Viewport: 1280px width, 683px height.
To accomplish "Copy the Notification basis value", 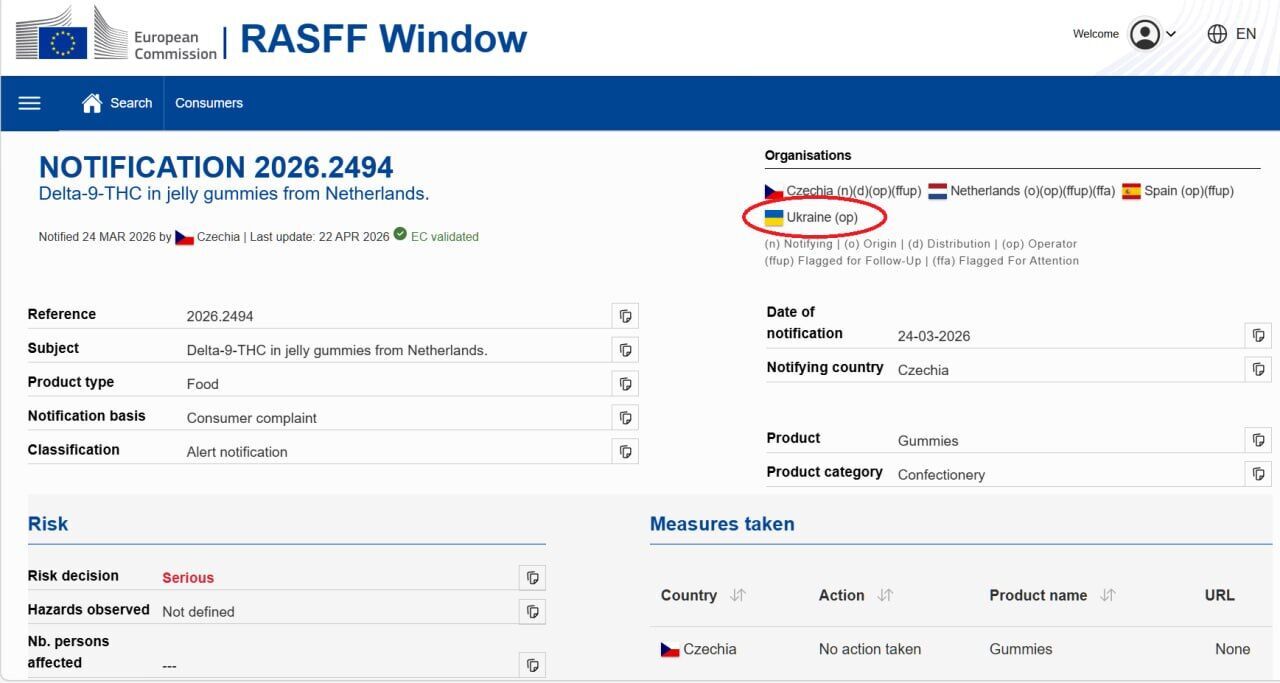I will (625, 418).
